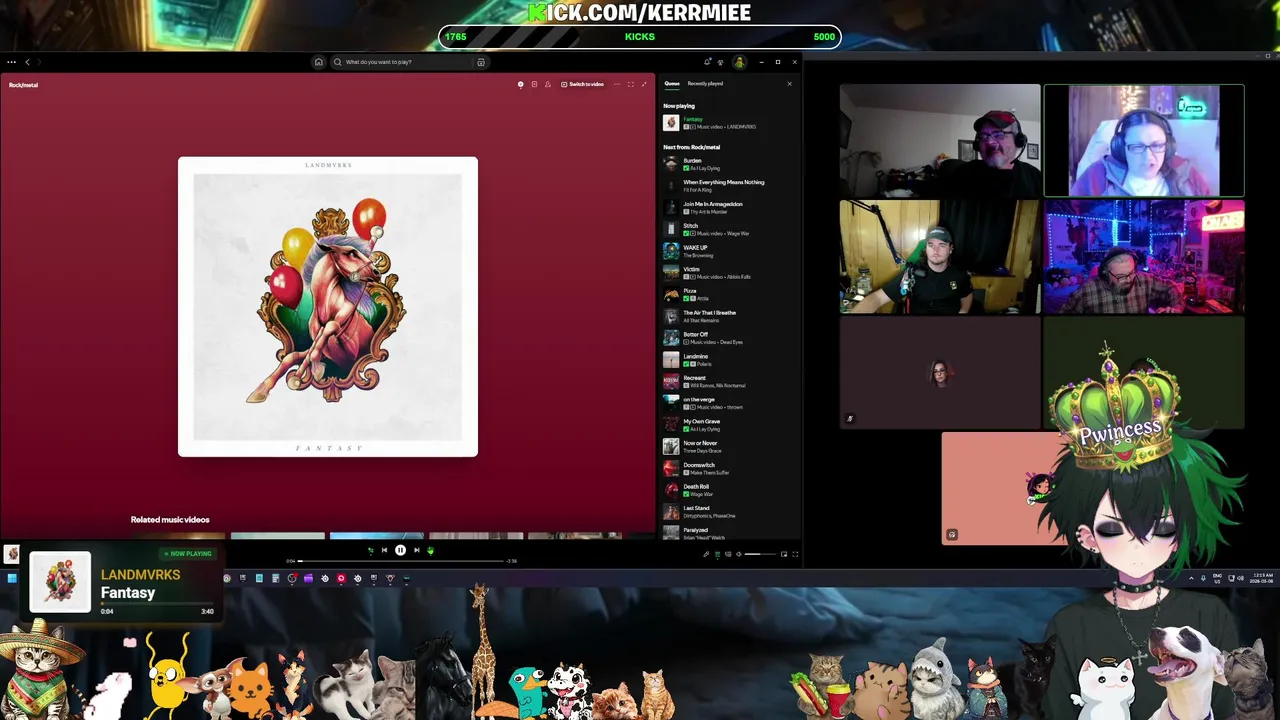The width and height of the screenshot is (1280, 720).
Task: Select 'Last Stand' in the queue
Action: pyautogui.click(x=730, y=512)
